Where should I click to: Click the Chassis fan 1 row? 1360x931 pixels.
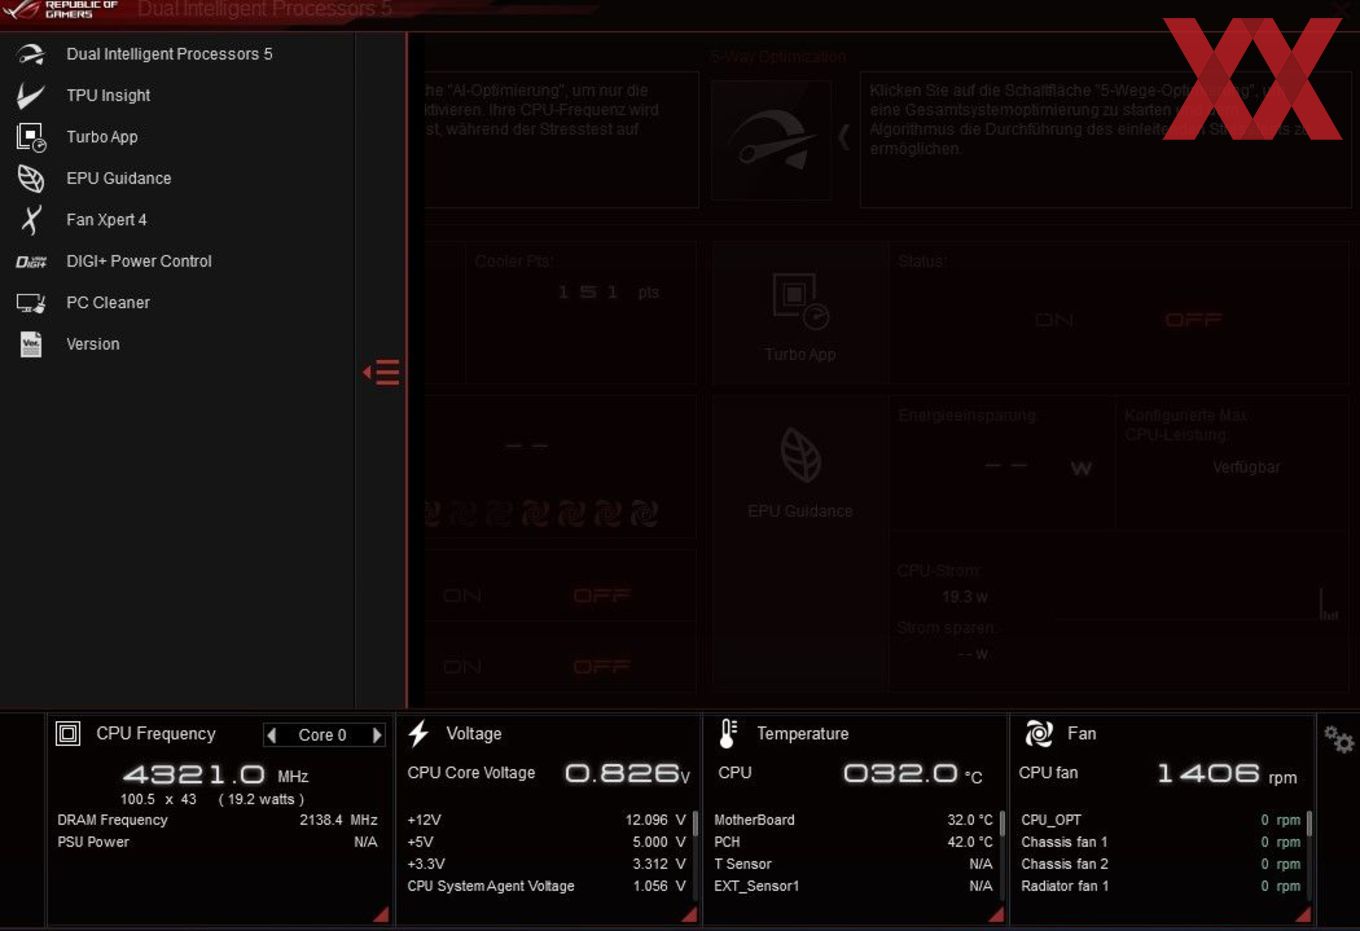[x=1160, y=842]
